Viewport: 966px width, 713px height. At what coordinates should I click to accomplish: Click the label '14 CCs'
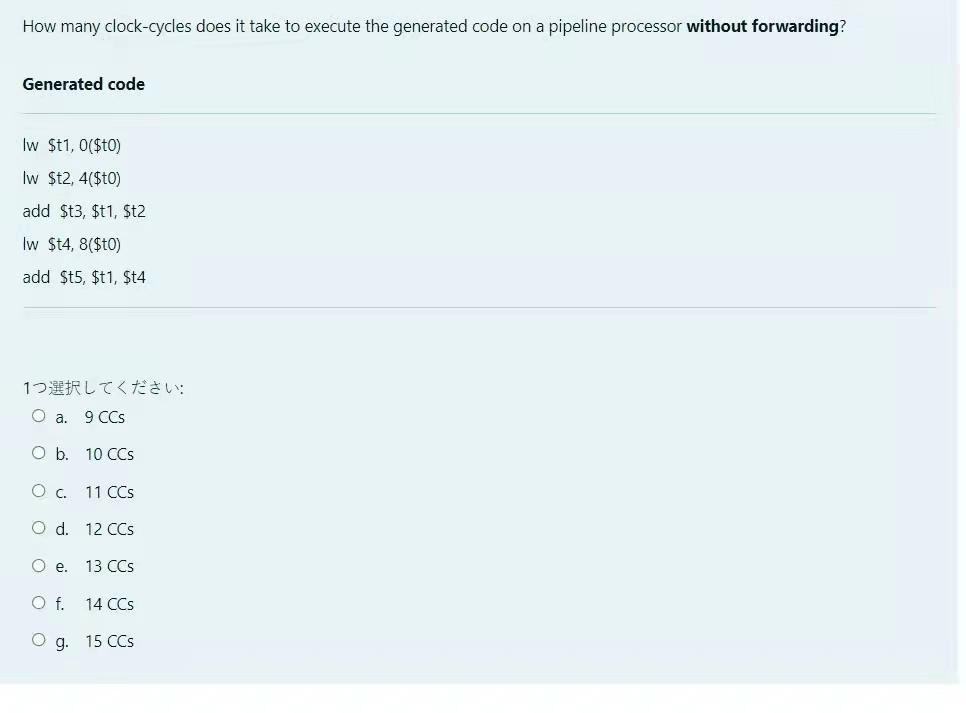click(109, 604)
